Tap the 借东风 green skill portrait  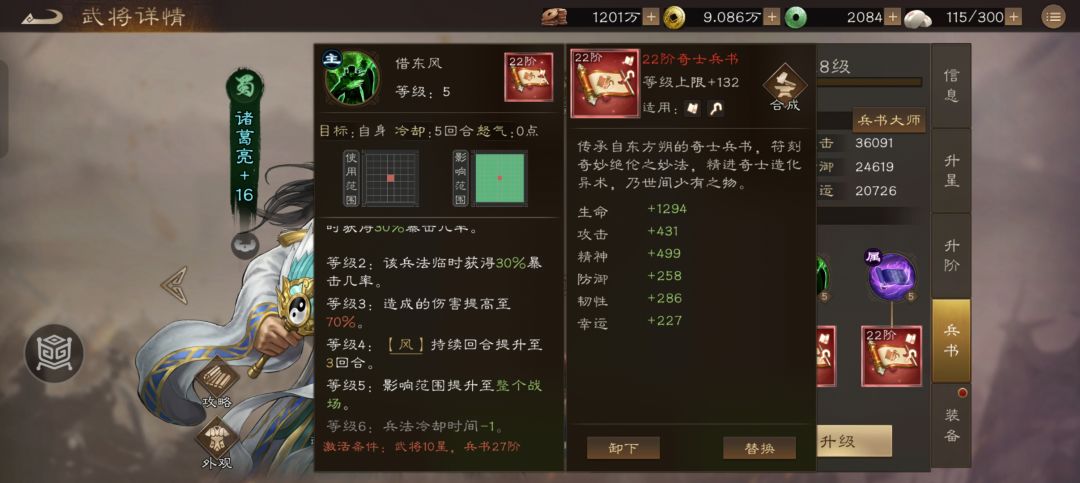[352, 77]
